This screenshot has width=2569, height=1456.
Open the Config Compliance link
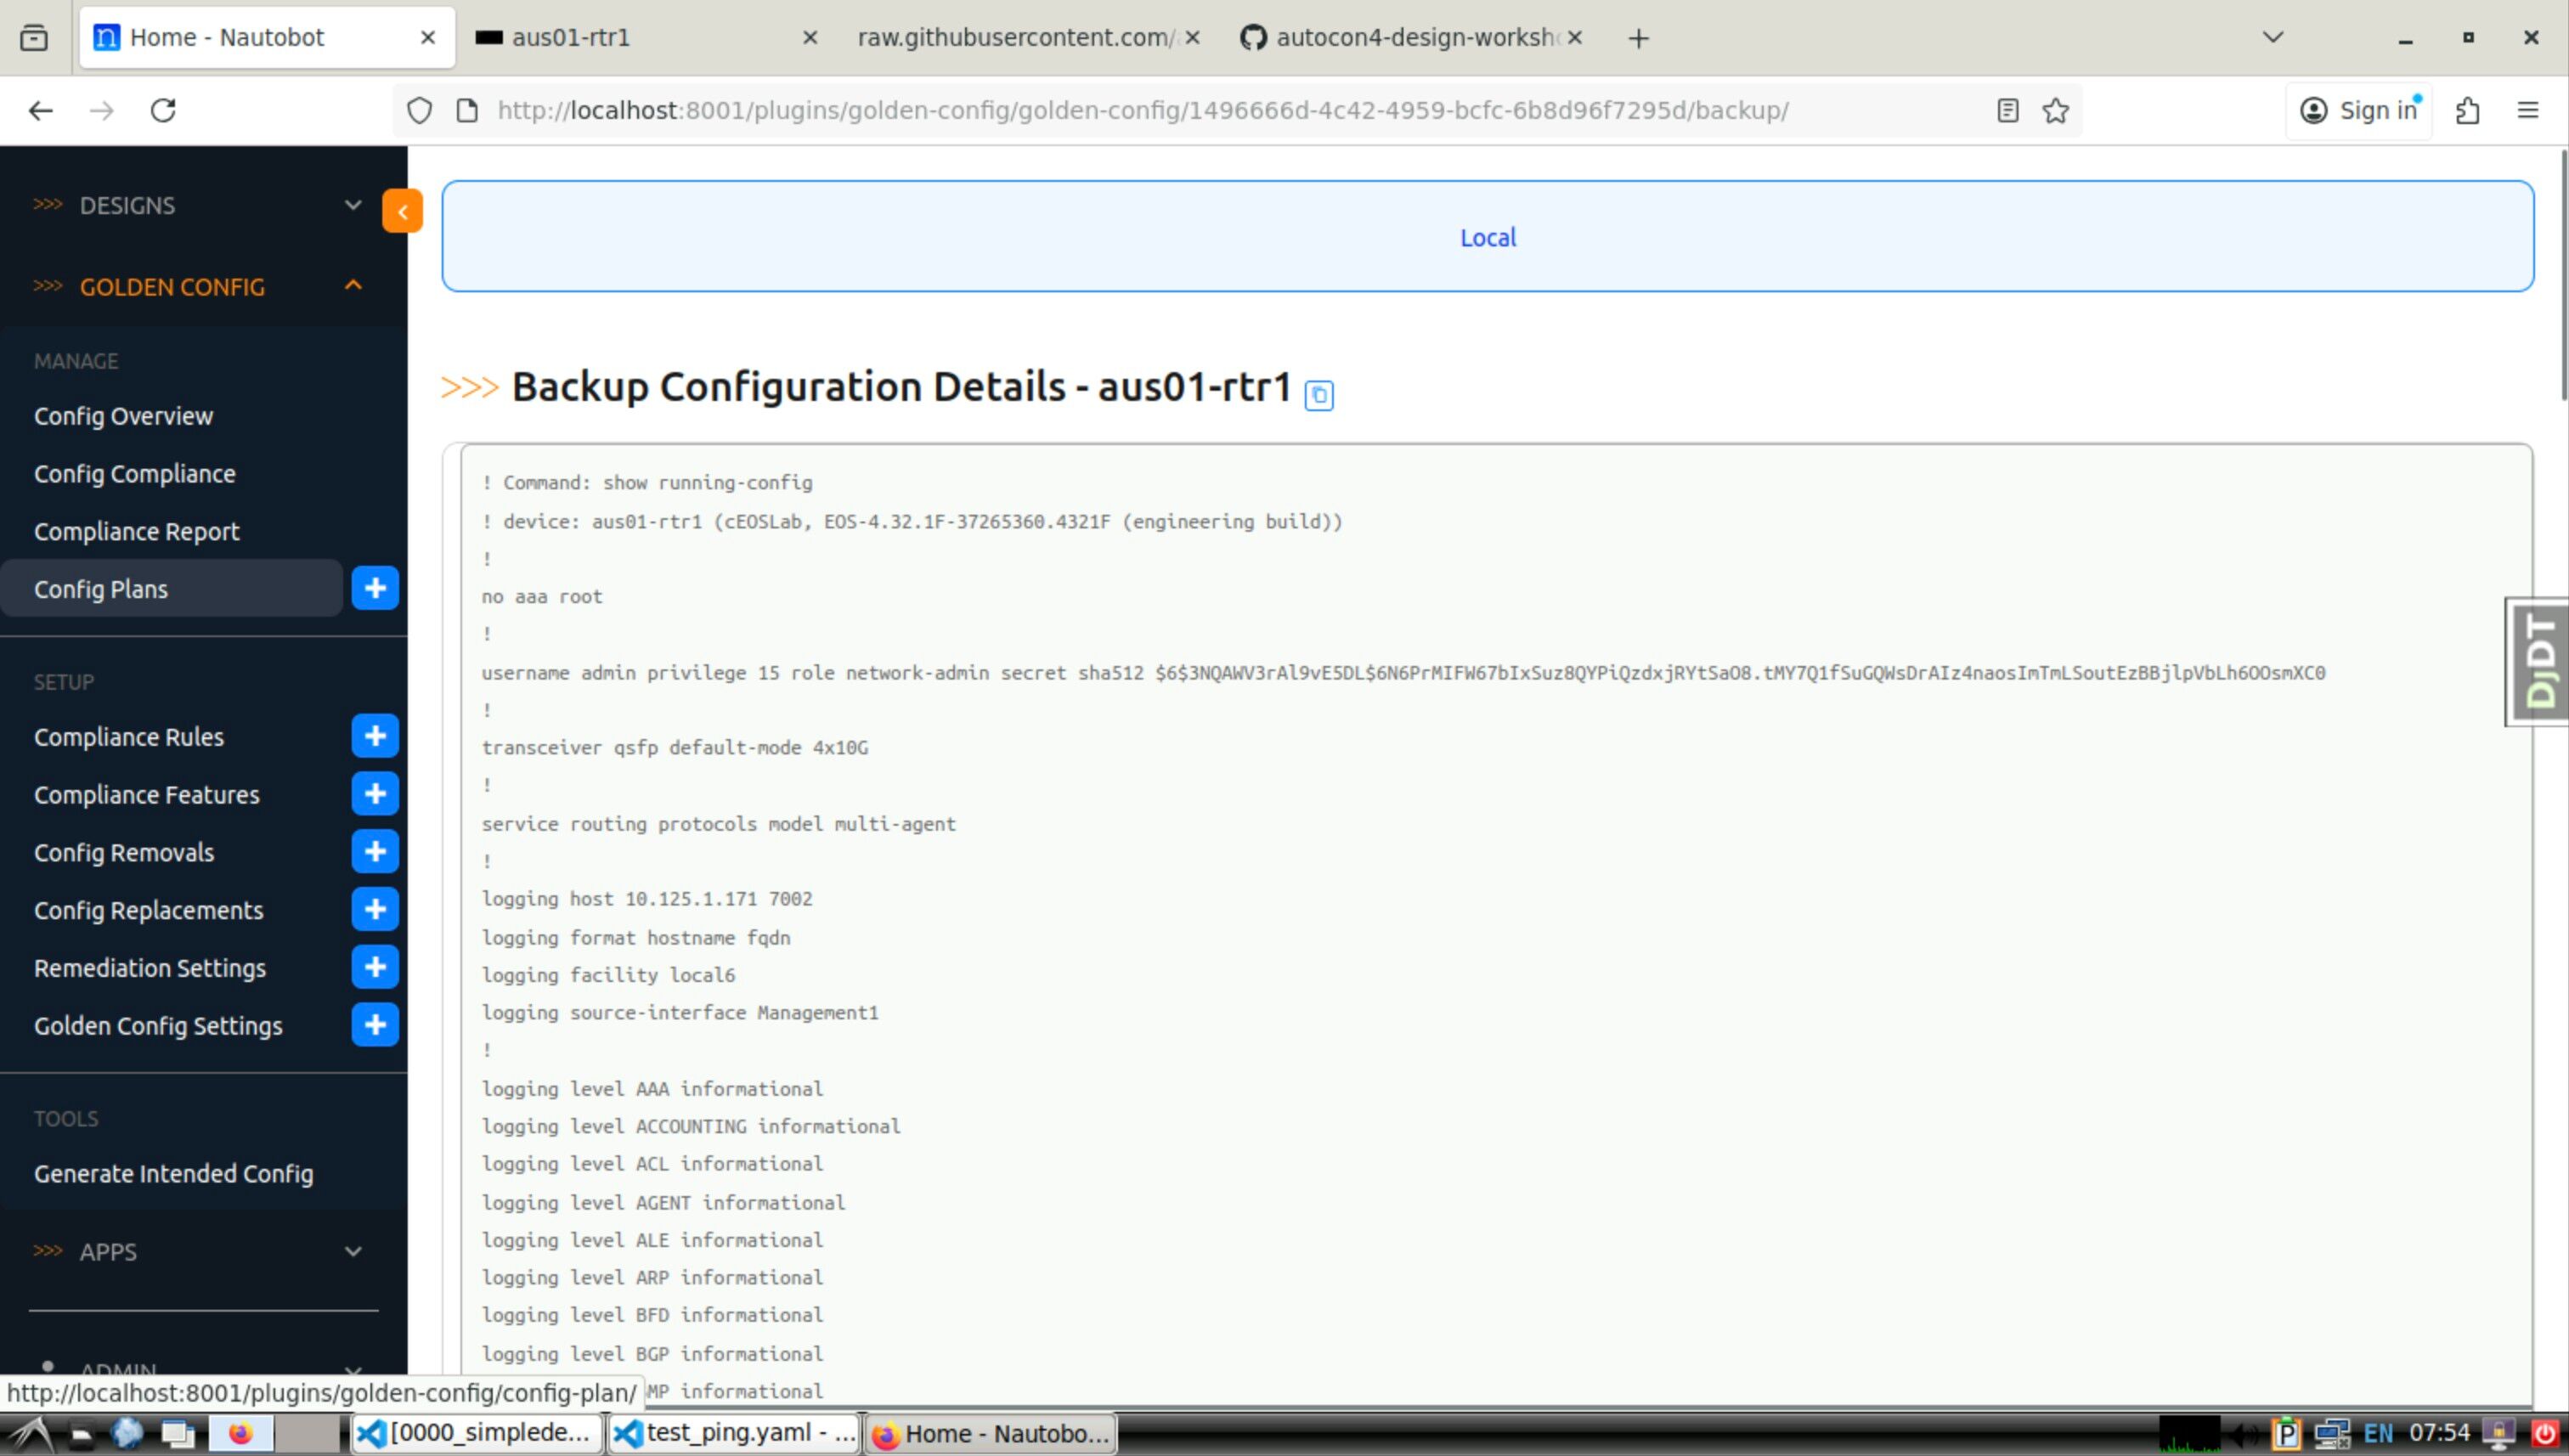tap(135, 474)
